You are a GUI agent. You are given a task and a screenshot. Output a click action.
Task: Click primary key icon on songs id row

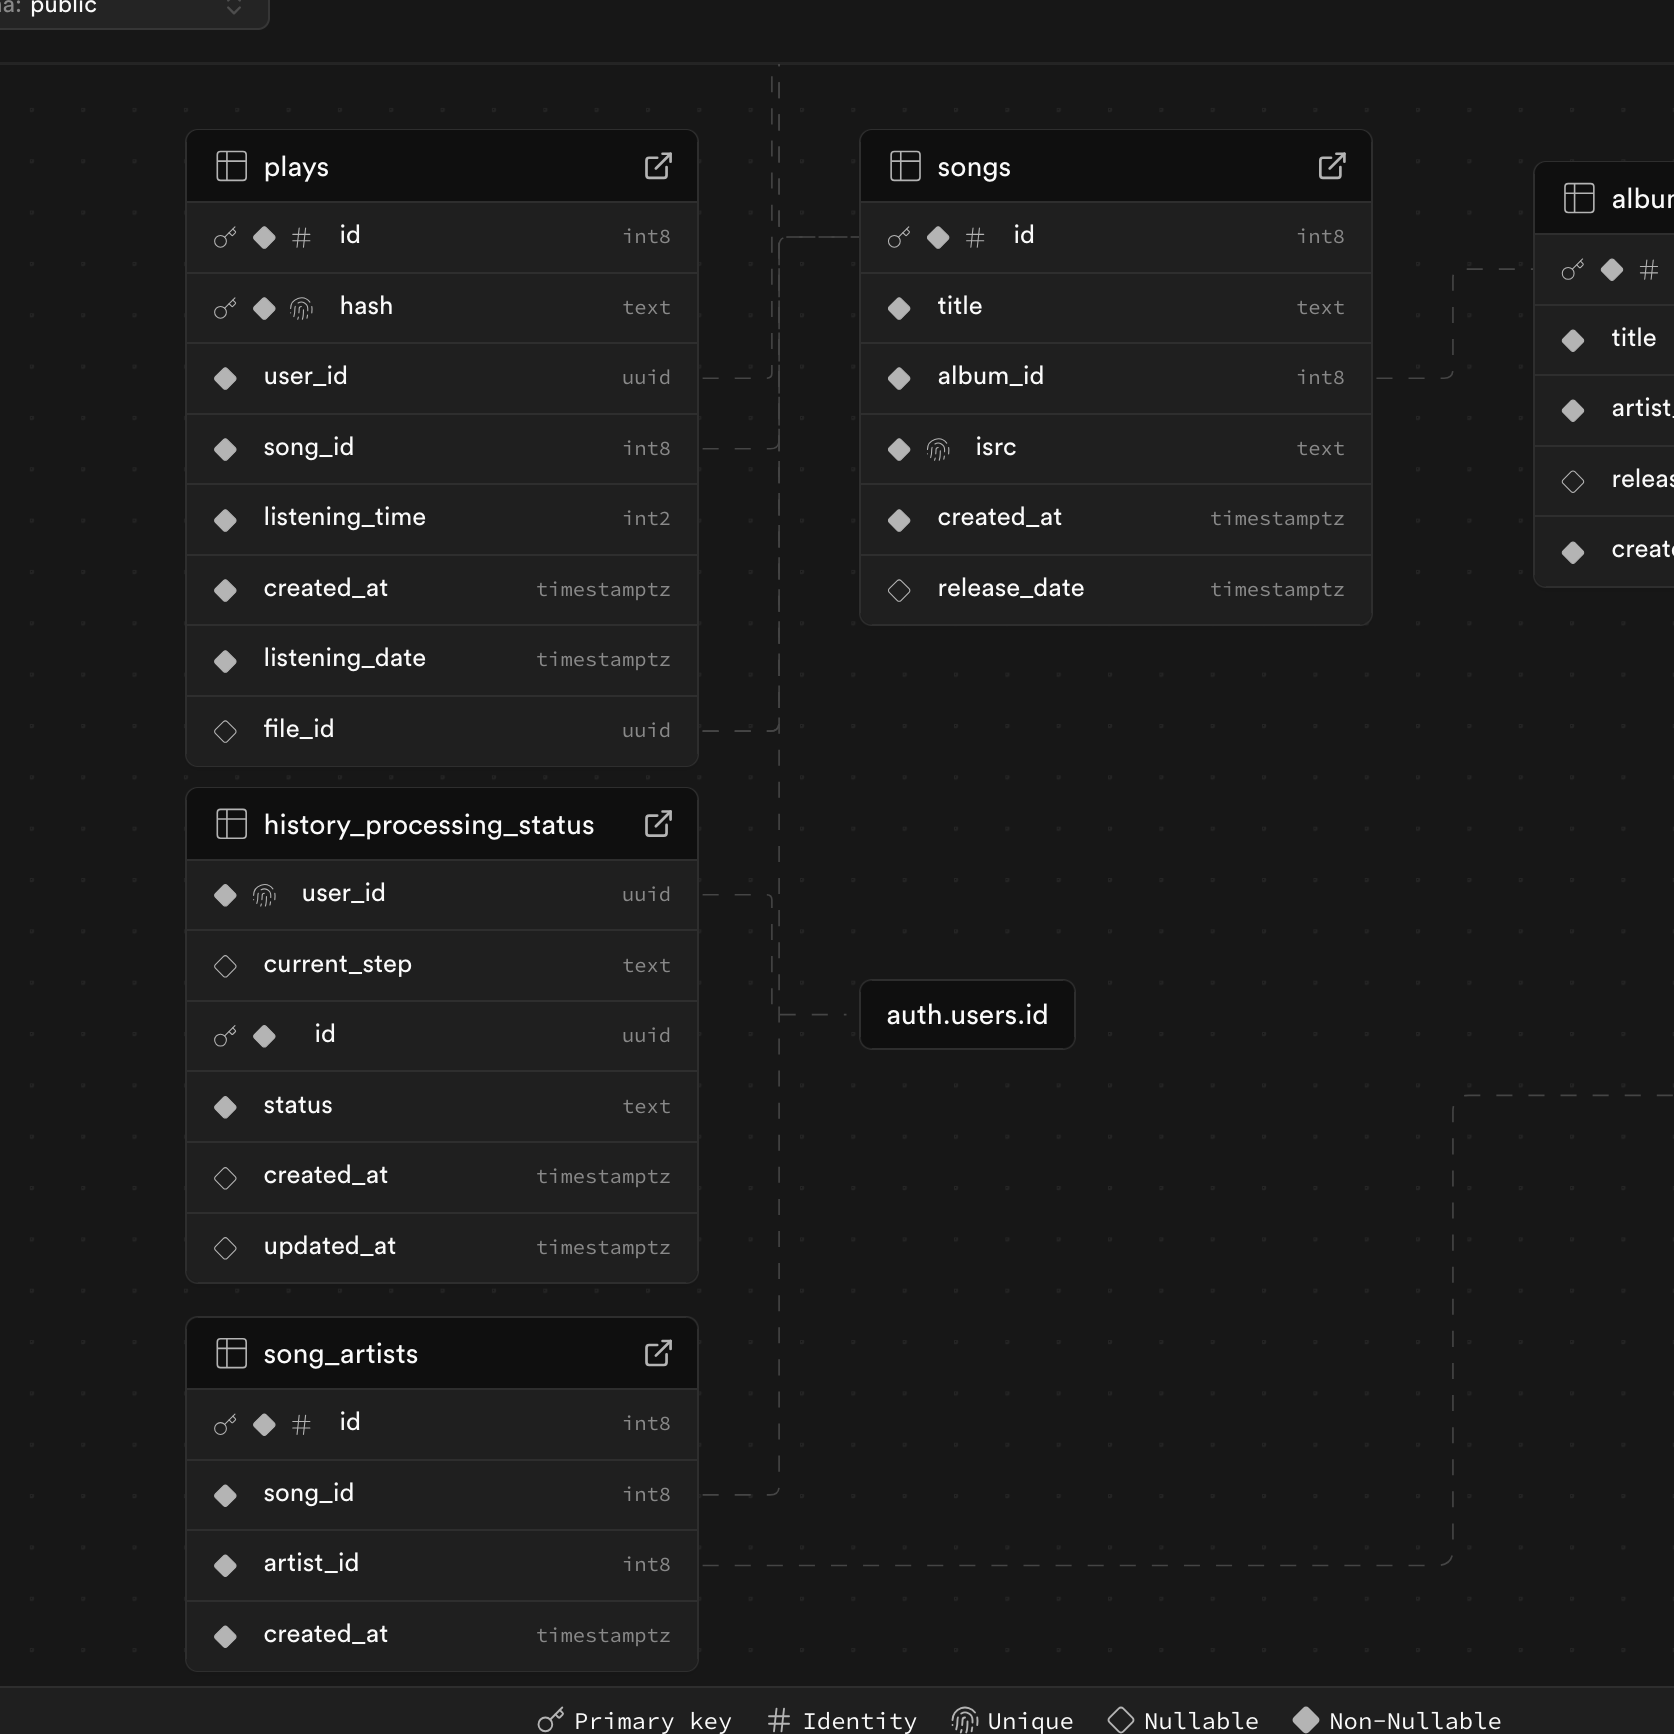pos(899,237)
